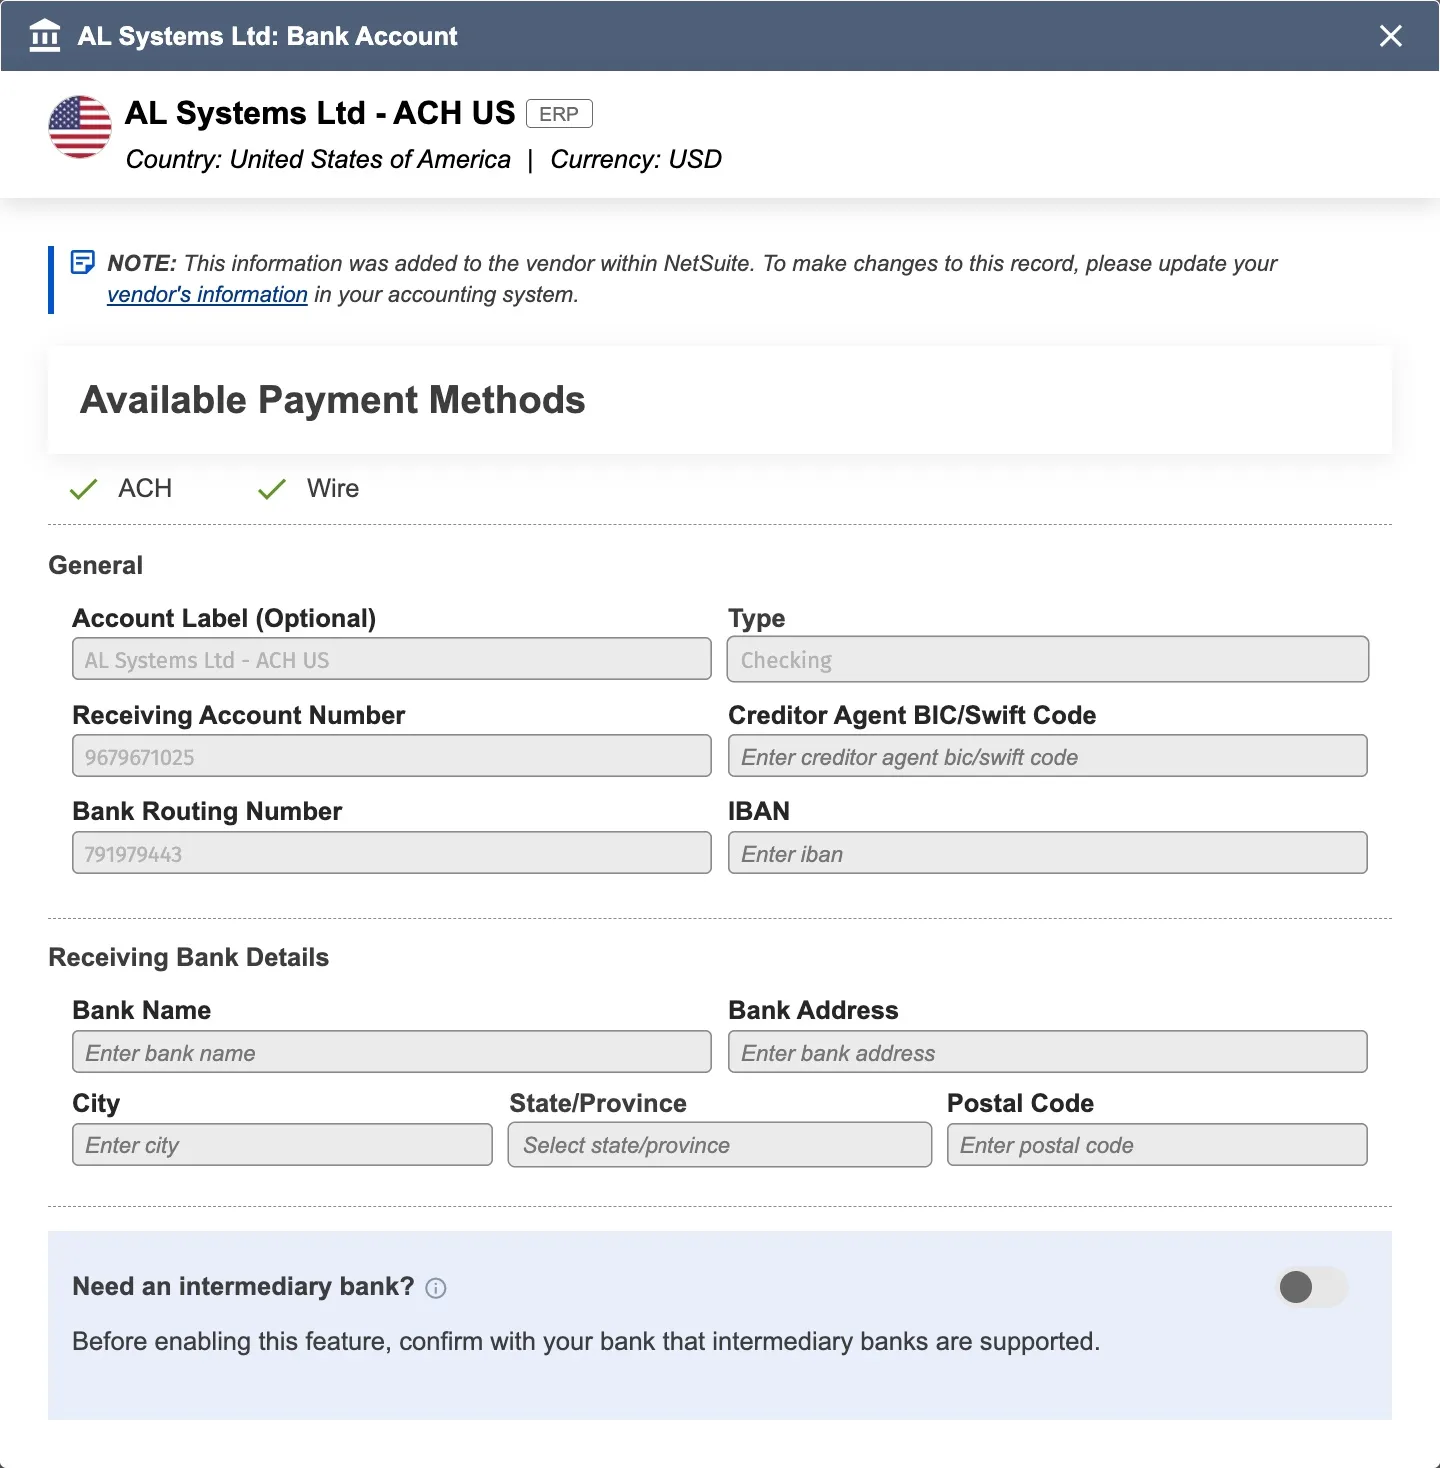1440x1468 pixels.
Task: Click the Wire green checkmark
Action: coord(272,489)
